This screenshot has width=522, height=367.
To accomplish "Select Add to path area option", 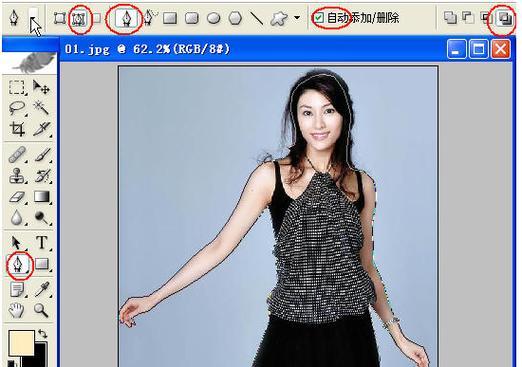I will [x=450, y=18].
